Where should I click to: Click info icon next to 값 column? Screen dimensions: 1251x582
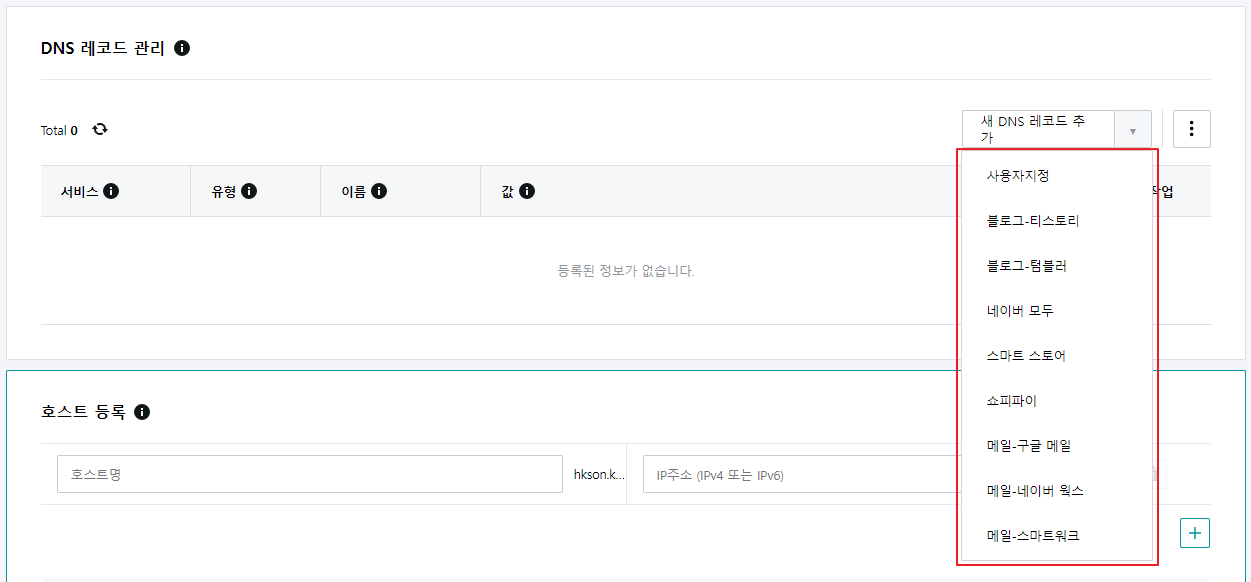[x=527, y=191]
